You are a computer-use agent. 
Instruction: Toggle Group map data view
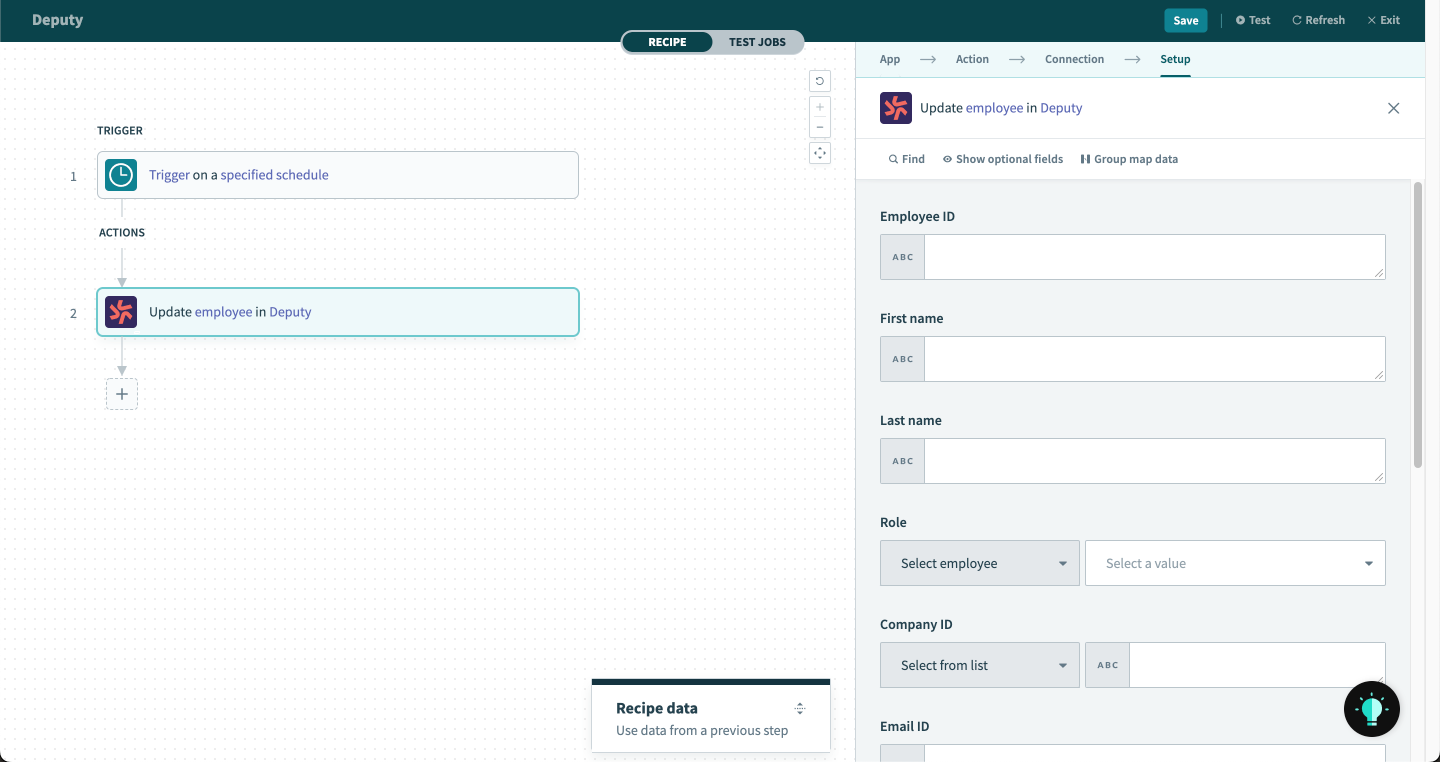[x=1129, y=159]
